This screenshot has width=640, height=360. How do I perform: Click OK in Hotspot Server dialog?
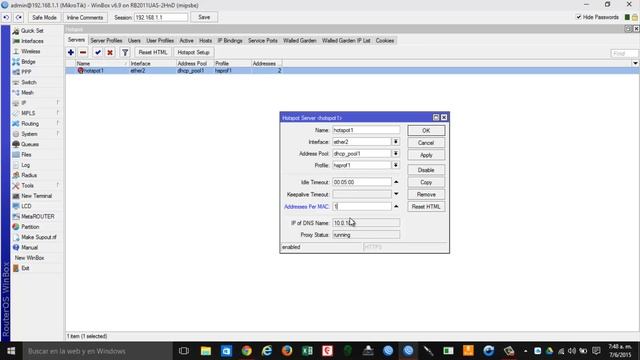point(426,131)
